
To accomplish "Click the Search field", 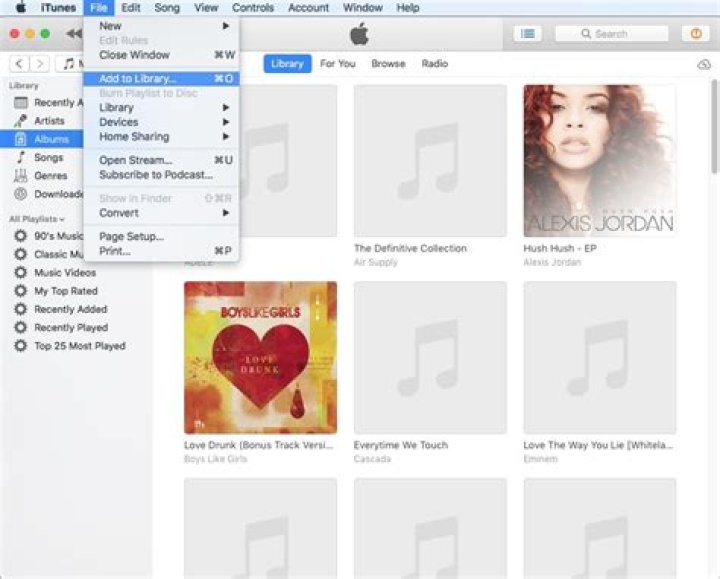I will 611,34.
